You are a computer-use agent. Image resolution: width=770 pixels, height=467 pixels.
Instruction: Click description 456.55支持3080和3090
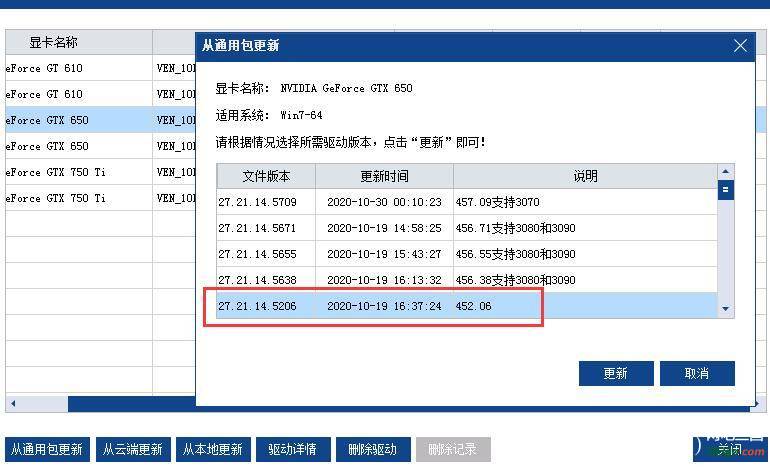(x=515, y=254)
